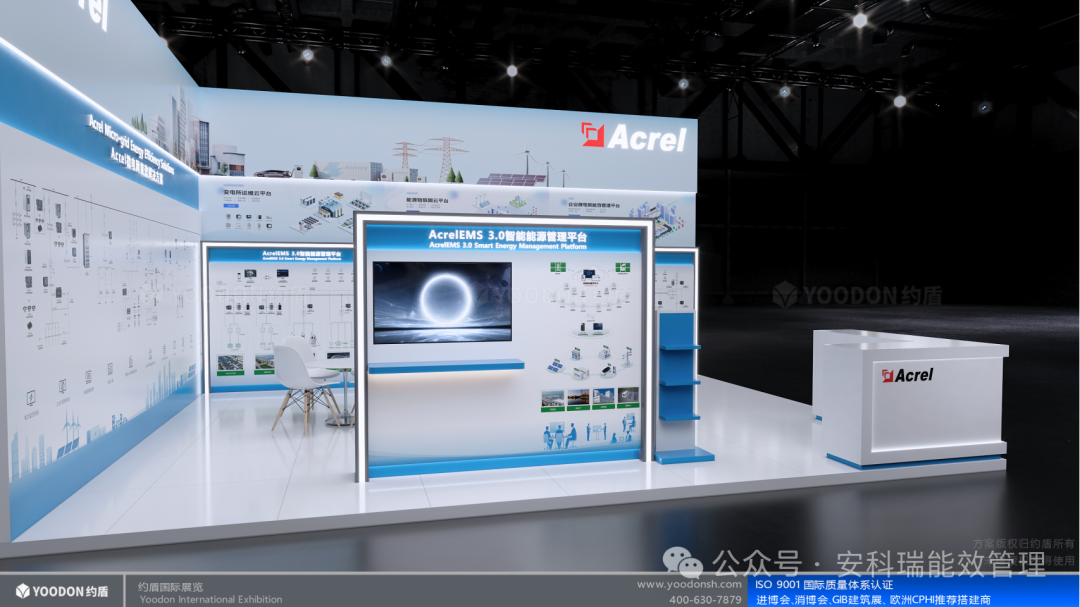Screen dimensions: 1080x607
Task: Click the blue display shelf beside the front panel
Action: [x=682, y=387]
